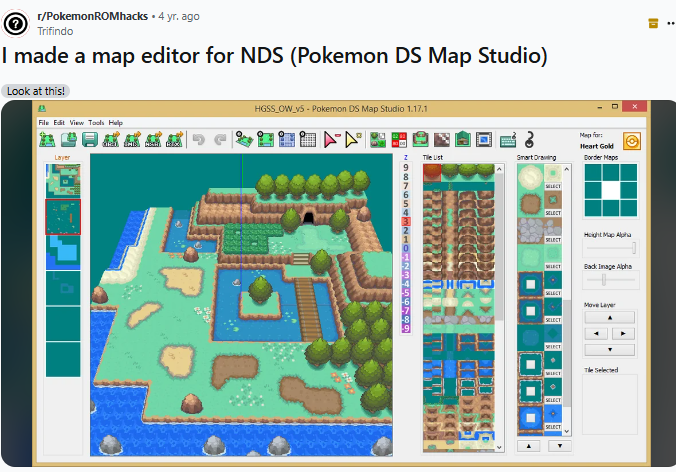Toggle the white grid view icon

click(x=308, y=140)
